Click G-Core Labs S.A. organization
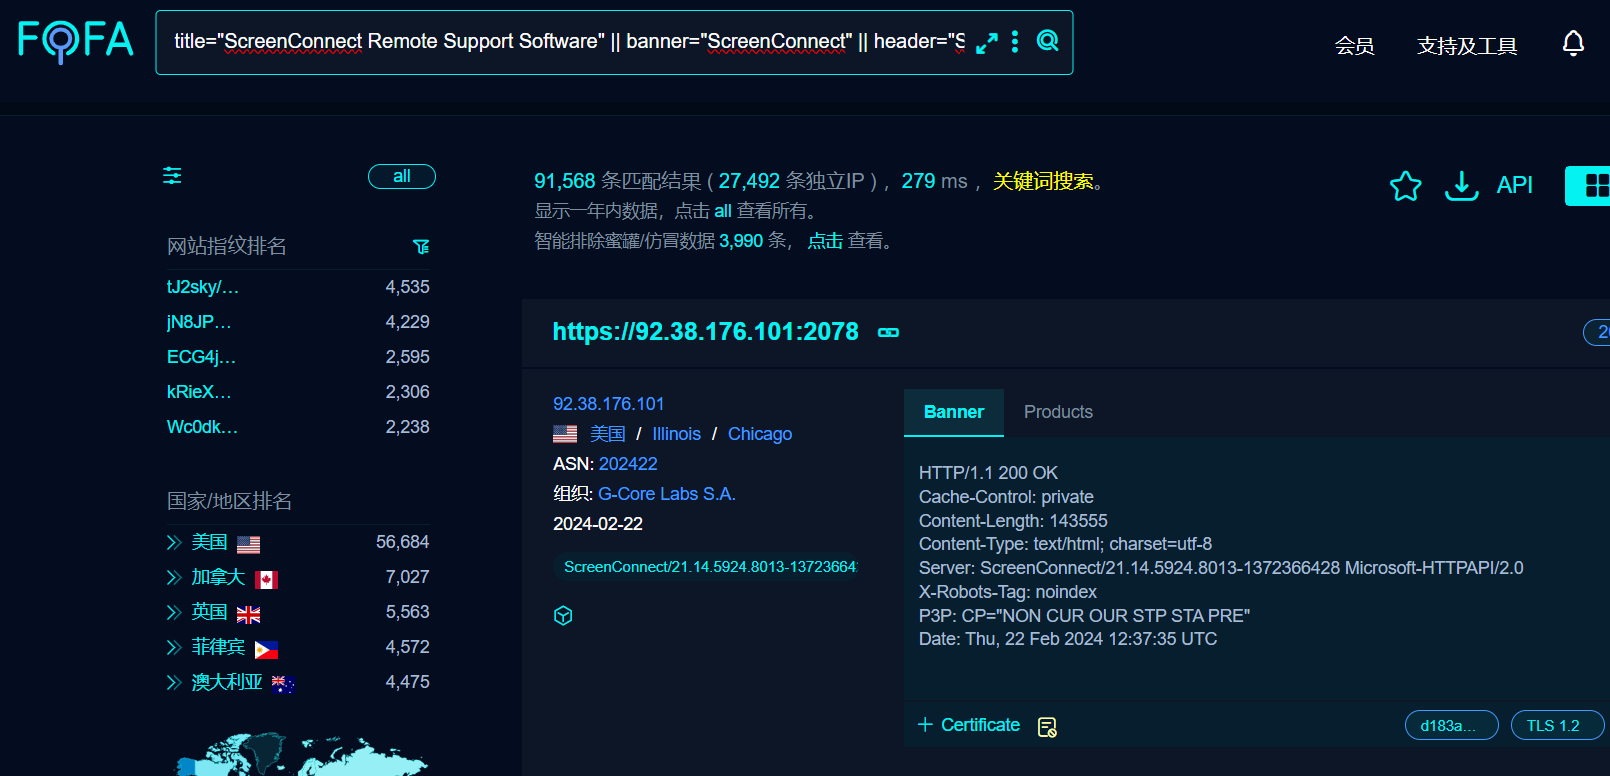1610x776 pixels. (667, 494)
